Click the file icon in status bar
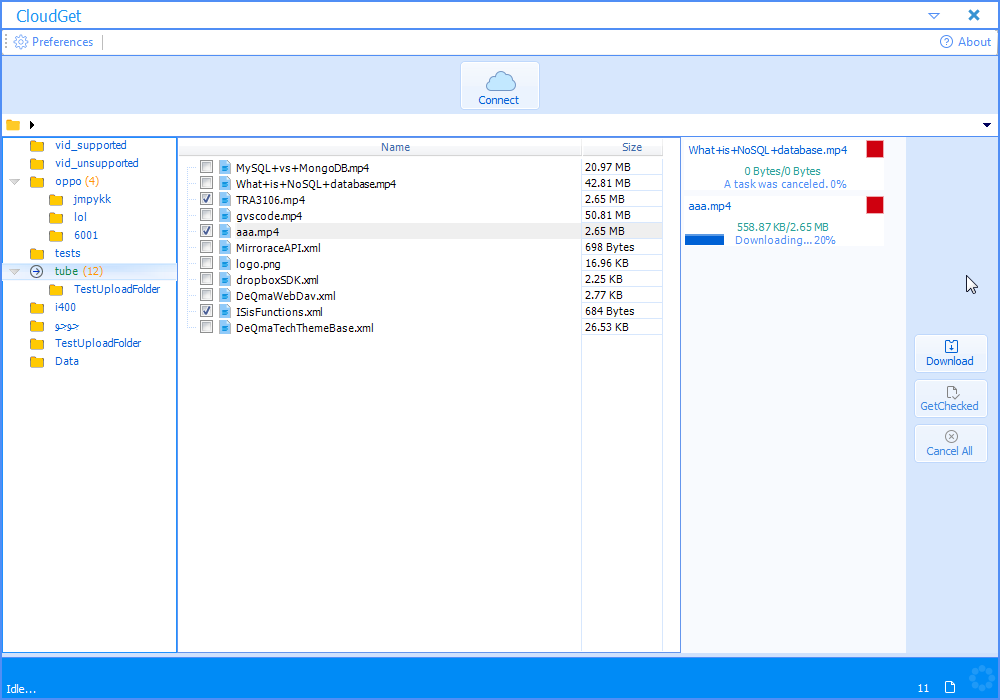The width and height of the screenshot is (1000, 700). point(950,687)
